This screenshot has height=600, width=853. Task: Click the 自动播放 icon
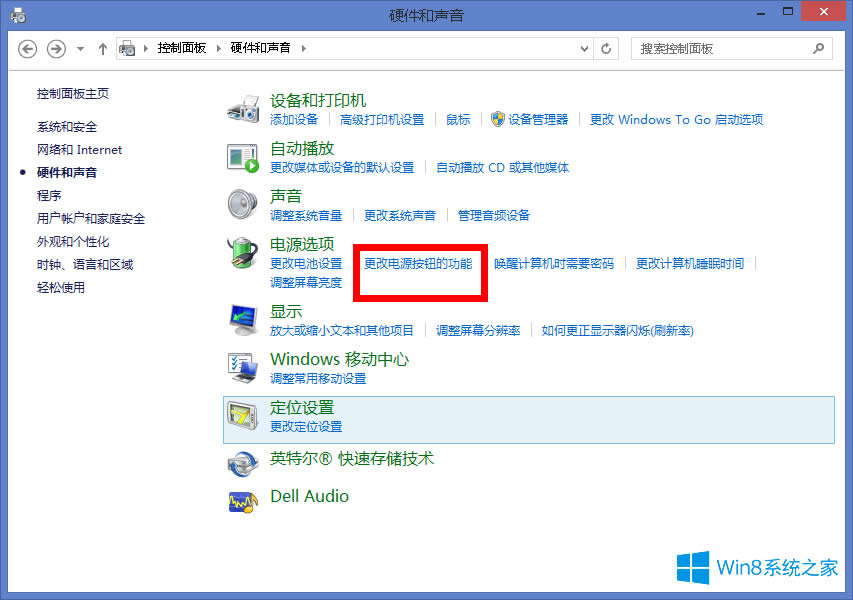click(243, 157)
